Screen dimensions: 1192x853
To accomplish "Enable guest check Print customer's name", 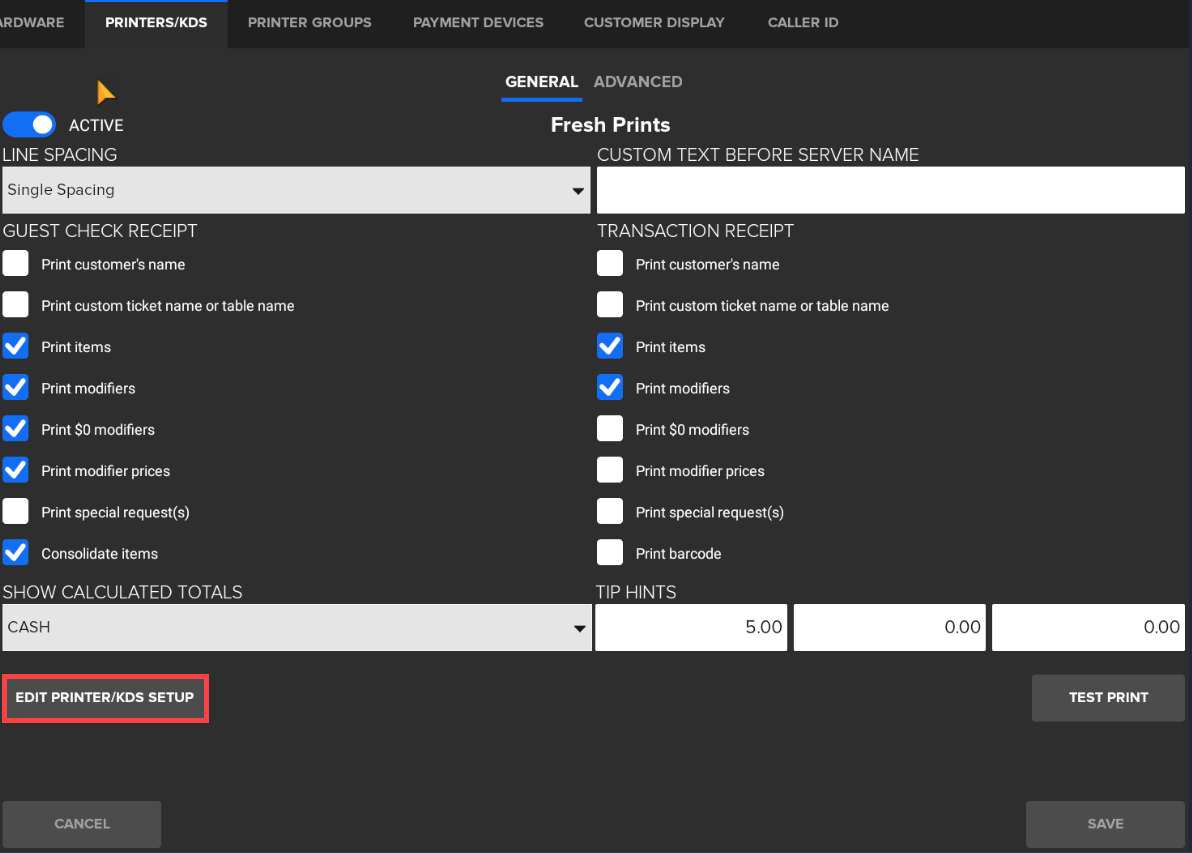I will click(x=16, y=264).
